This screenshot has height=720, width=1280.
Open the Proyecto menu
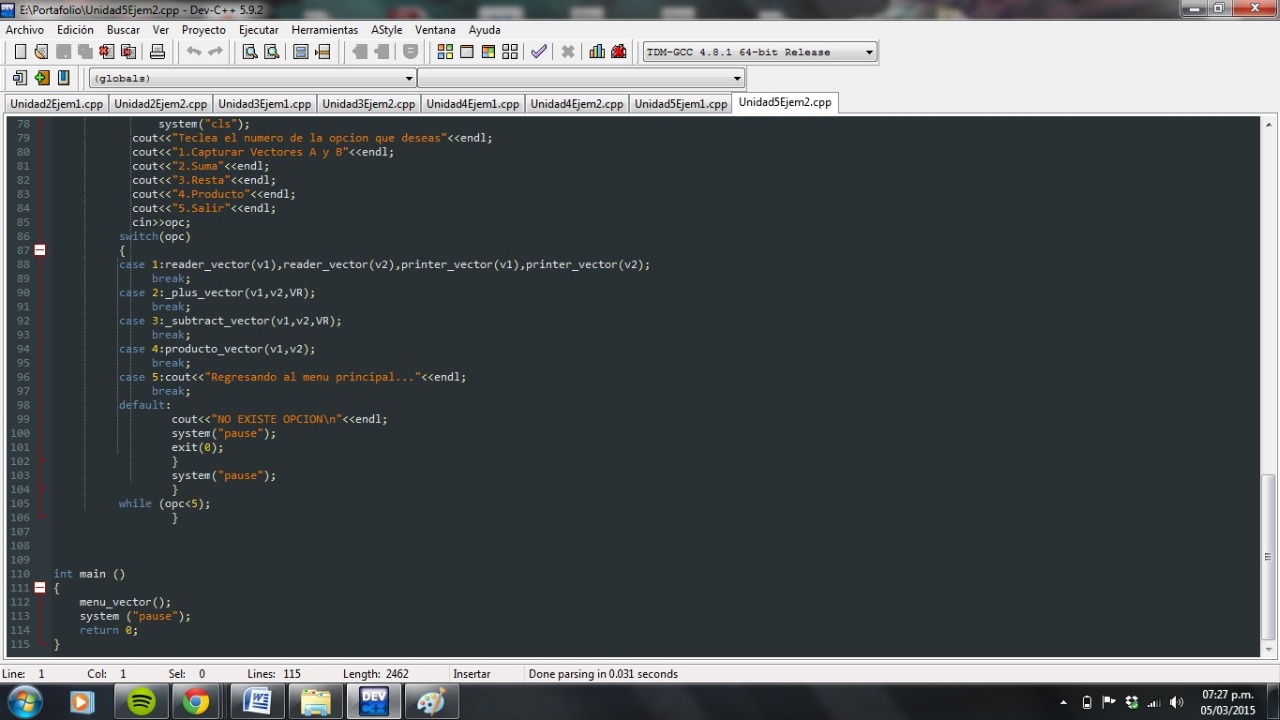pos(203,30)
